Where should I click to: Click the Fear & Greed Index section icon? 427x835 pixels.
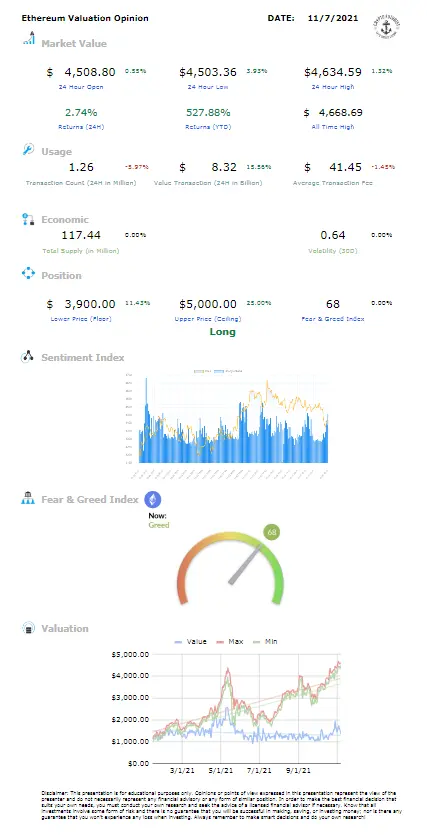[28, 498]
